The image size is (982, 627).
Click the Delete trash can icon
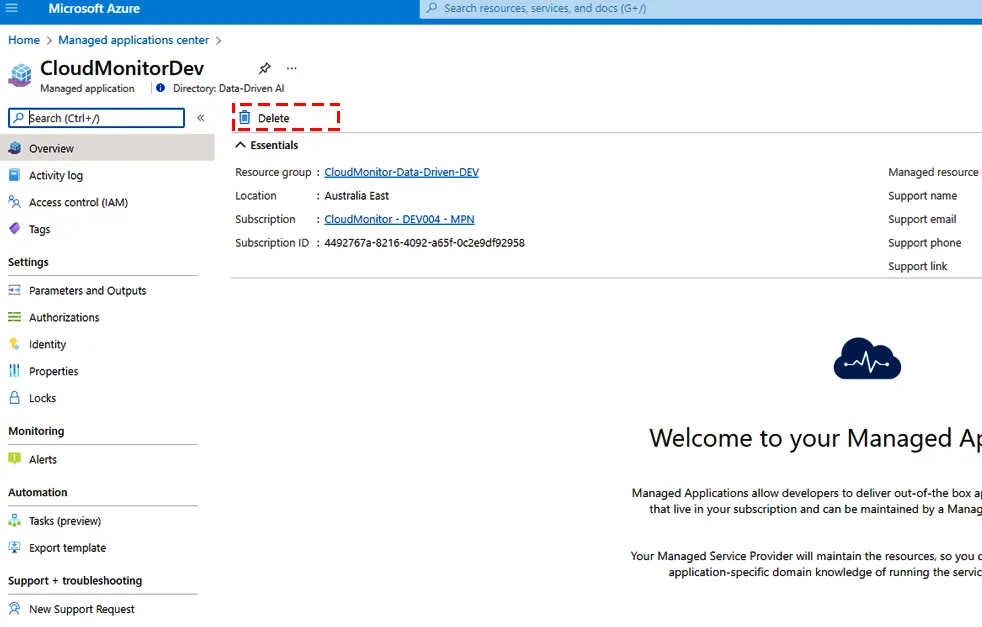(245, 118)
